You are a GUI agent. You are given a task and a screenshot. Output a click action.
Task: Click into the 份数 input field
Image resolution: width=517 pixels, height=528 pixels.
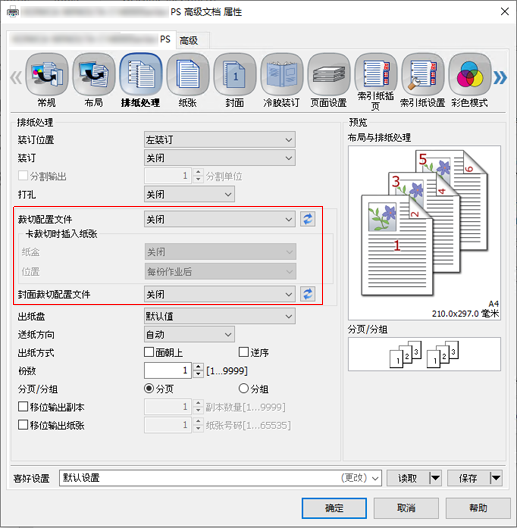pyautogui.click(x=168, y=370)
